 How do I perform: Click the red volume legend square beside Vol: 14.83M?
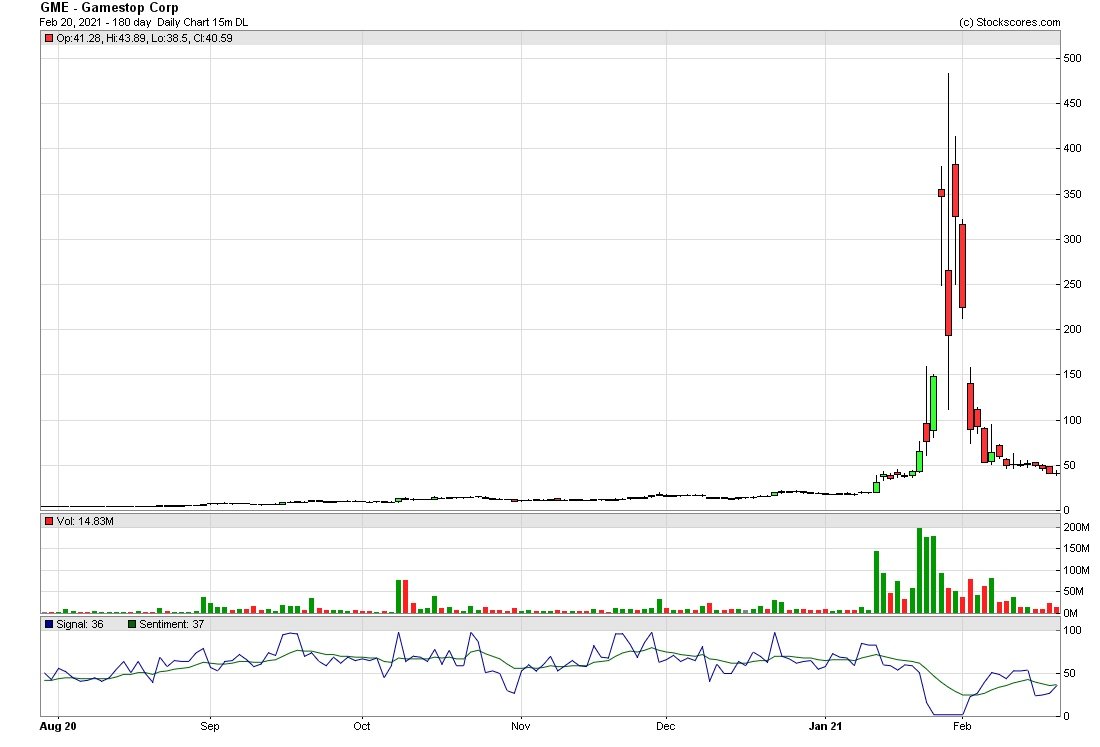[49, 521]
